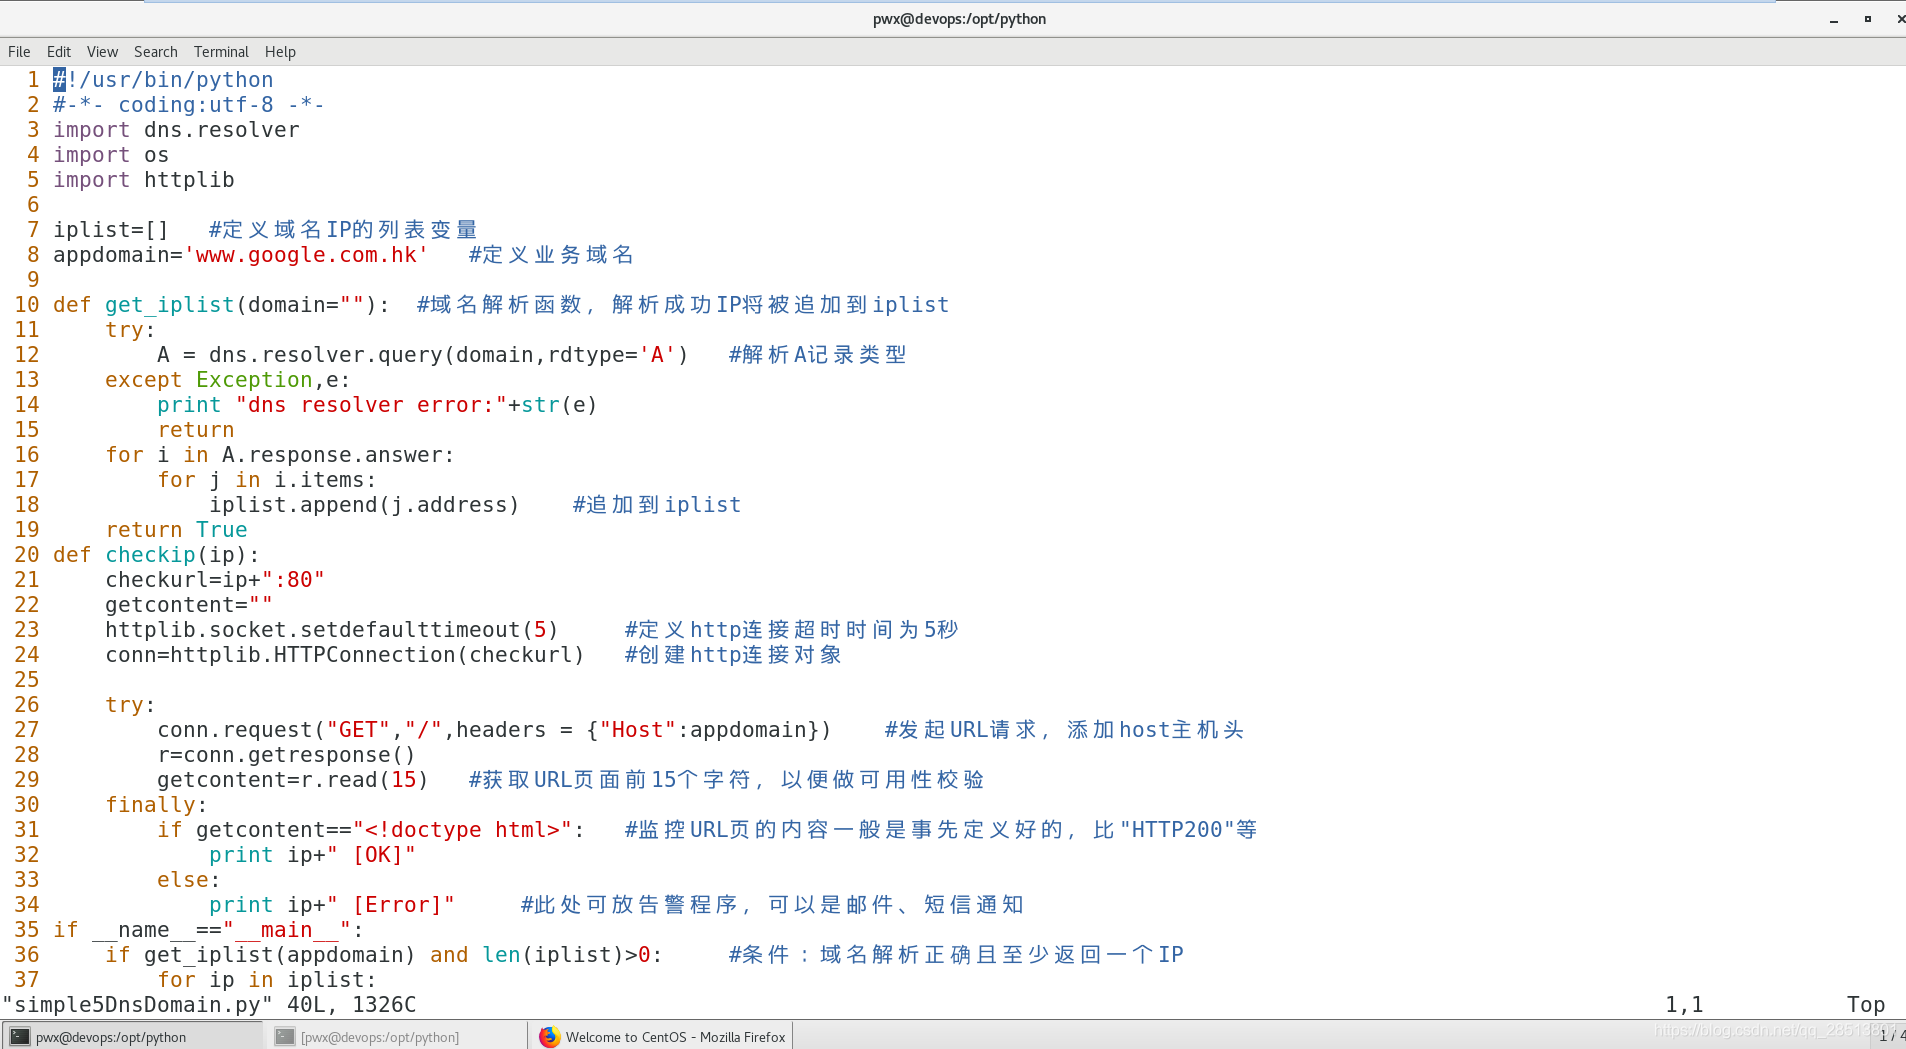Open the Search menu

coord(156,52)
